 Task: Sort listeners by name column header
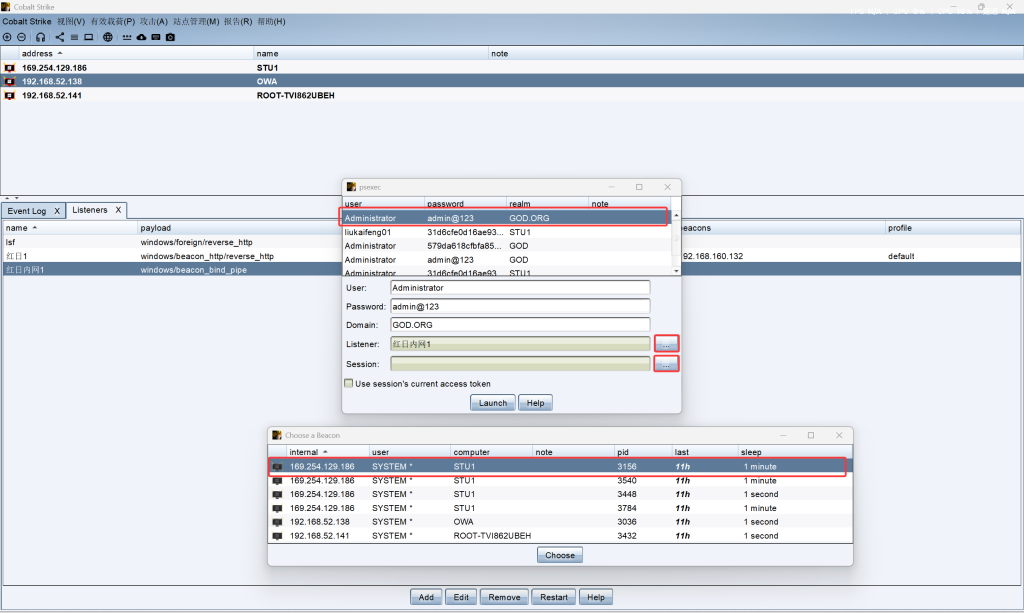(x=69, y=228)
